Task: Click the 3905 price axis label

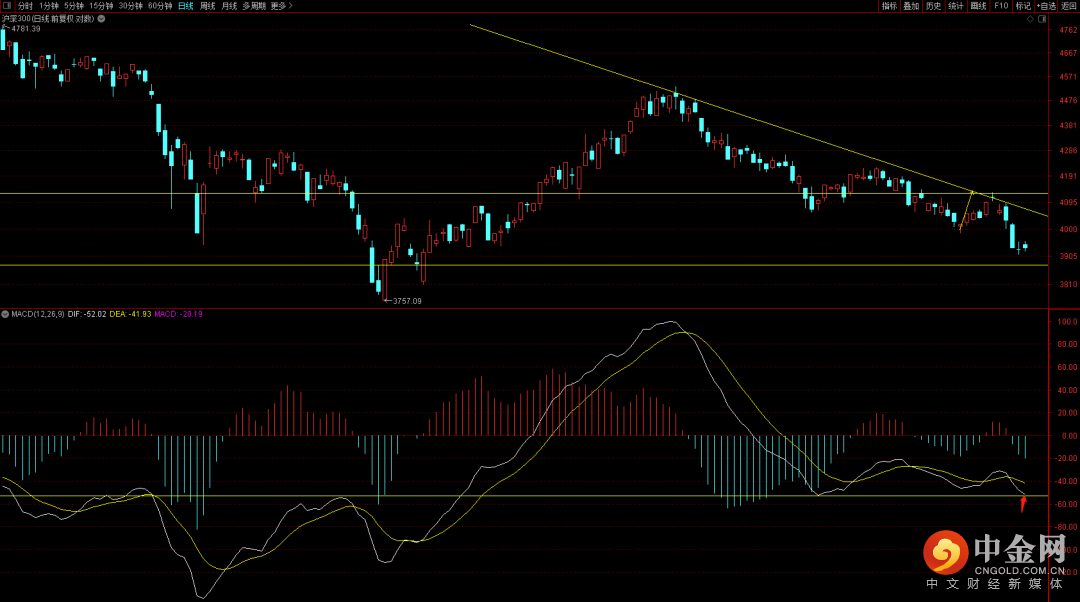Action: click(x=1068, y=256)
